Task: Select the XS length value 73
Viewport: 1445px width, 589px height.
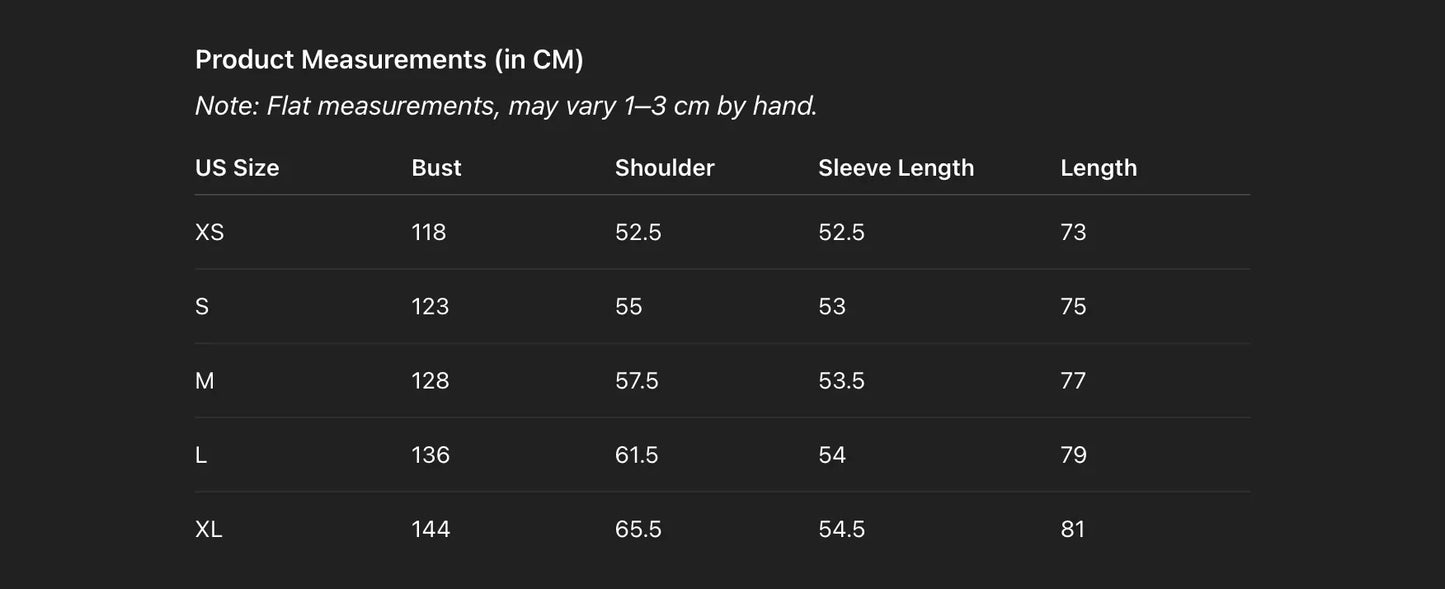Action: pyautogui.click(x=1073, y=232)
